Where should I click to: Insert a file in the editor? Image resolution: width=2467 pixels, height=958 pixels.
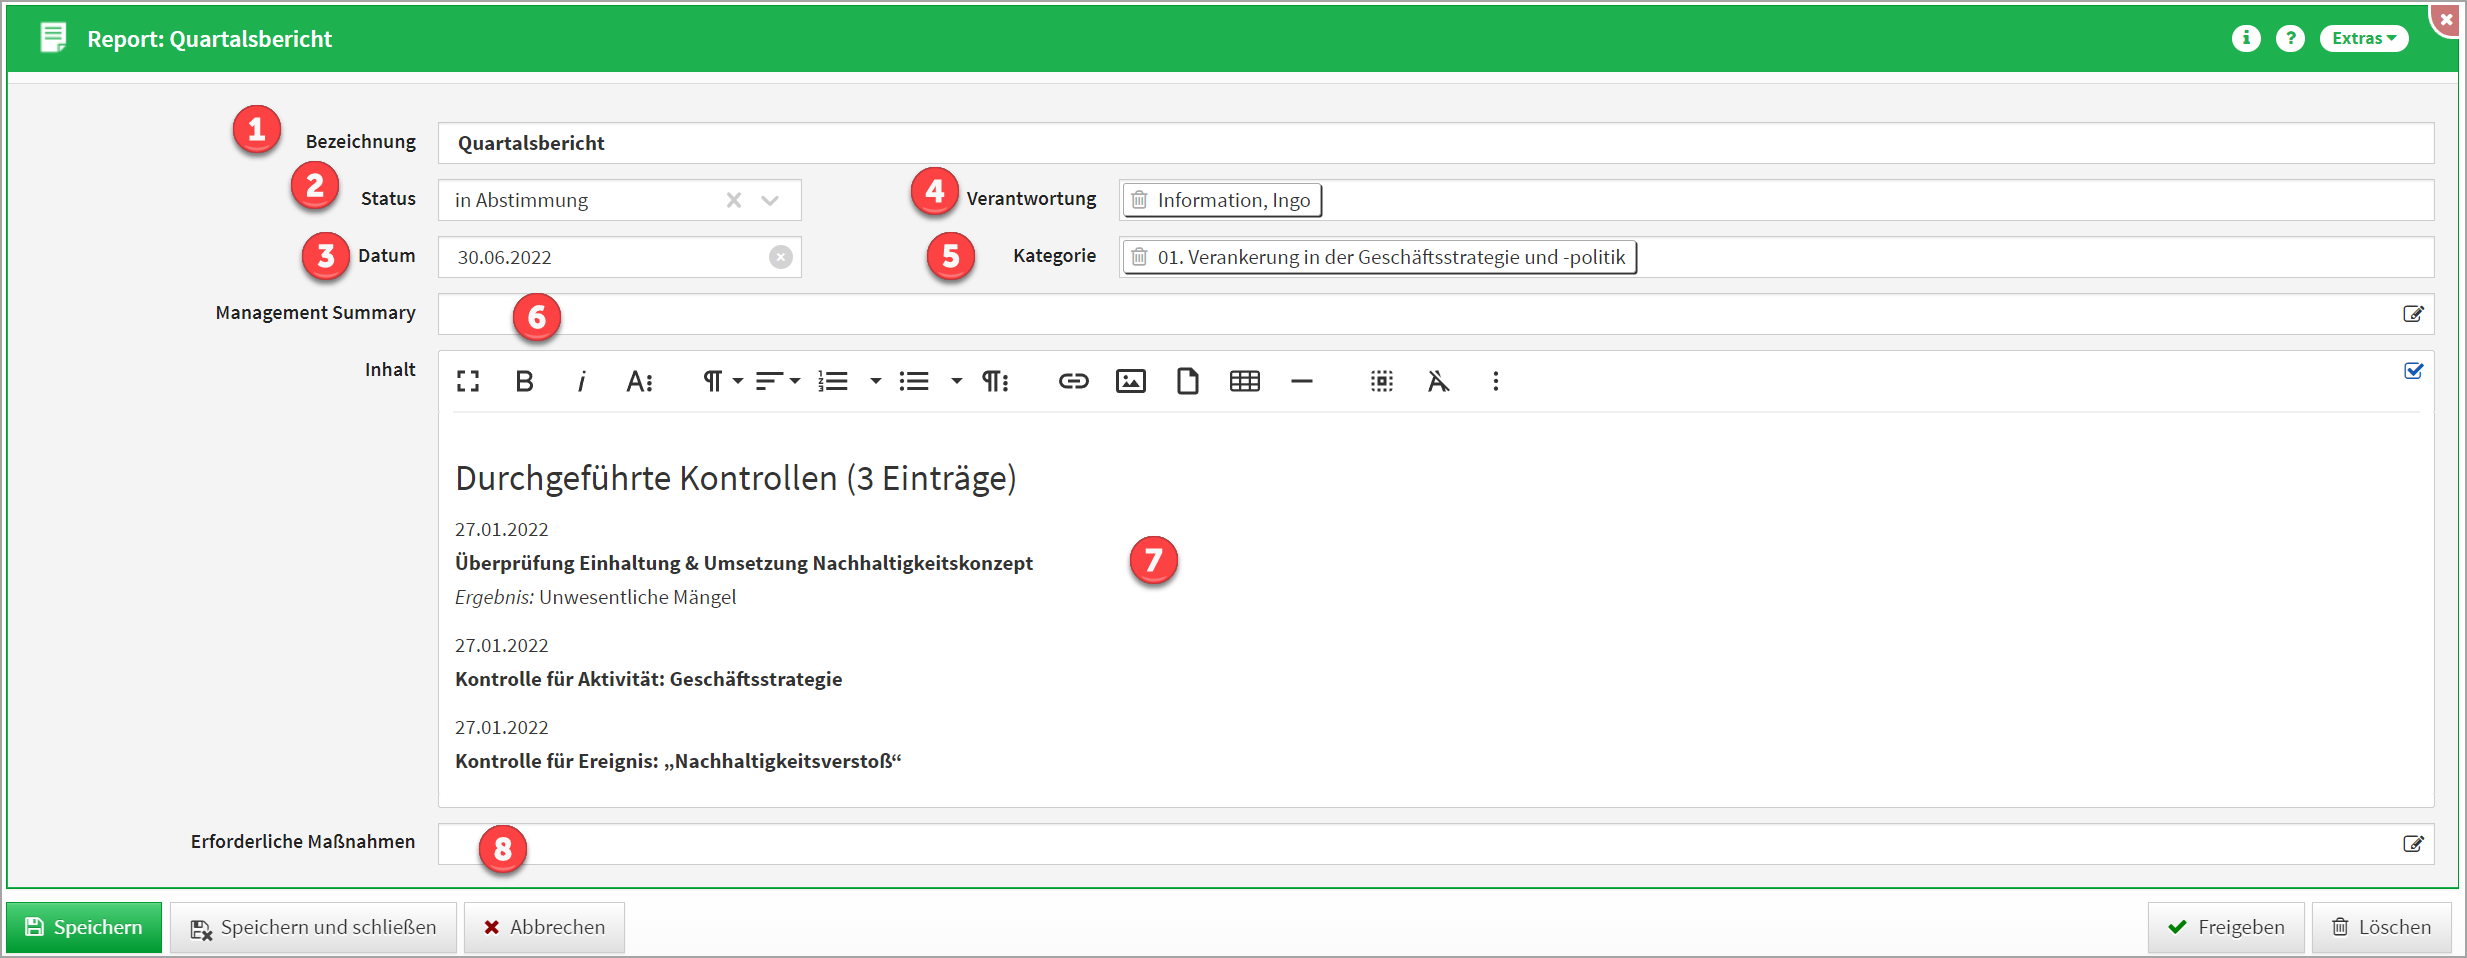click(x=1187, y=381)
